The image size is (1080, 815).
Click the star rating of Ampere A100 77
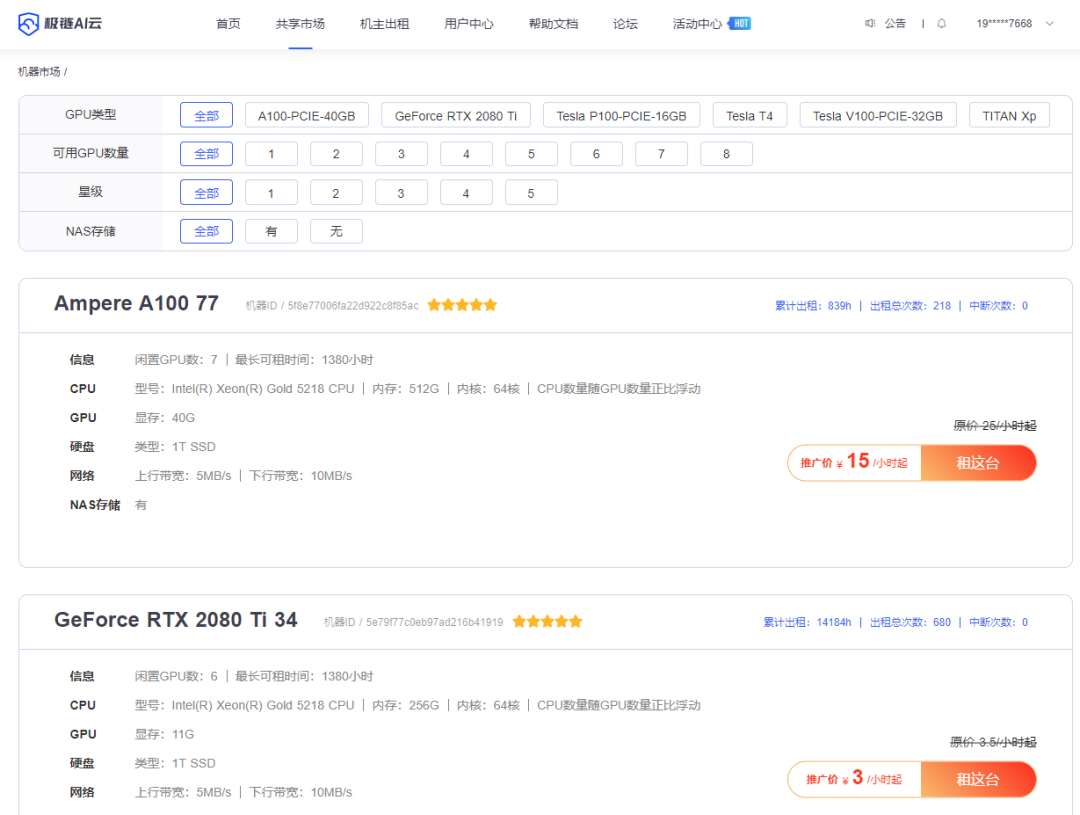pyautogui.click(x=462, y=305)
